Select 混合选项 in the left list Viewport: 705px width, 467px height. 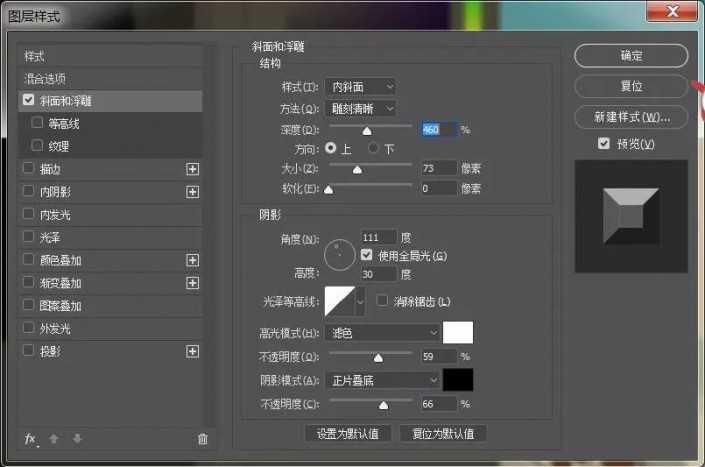46,78
